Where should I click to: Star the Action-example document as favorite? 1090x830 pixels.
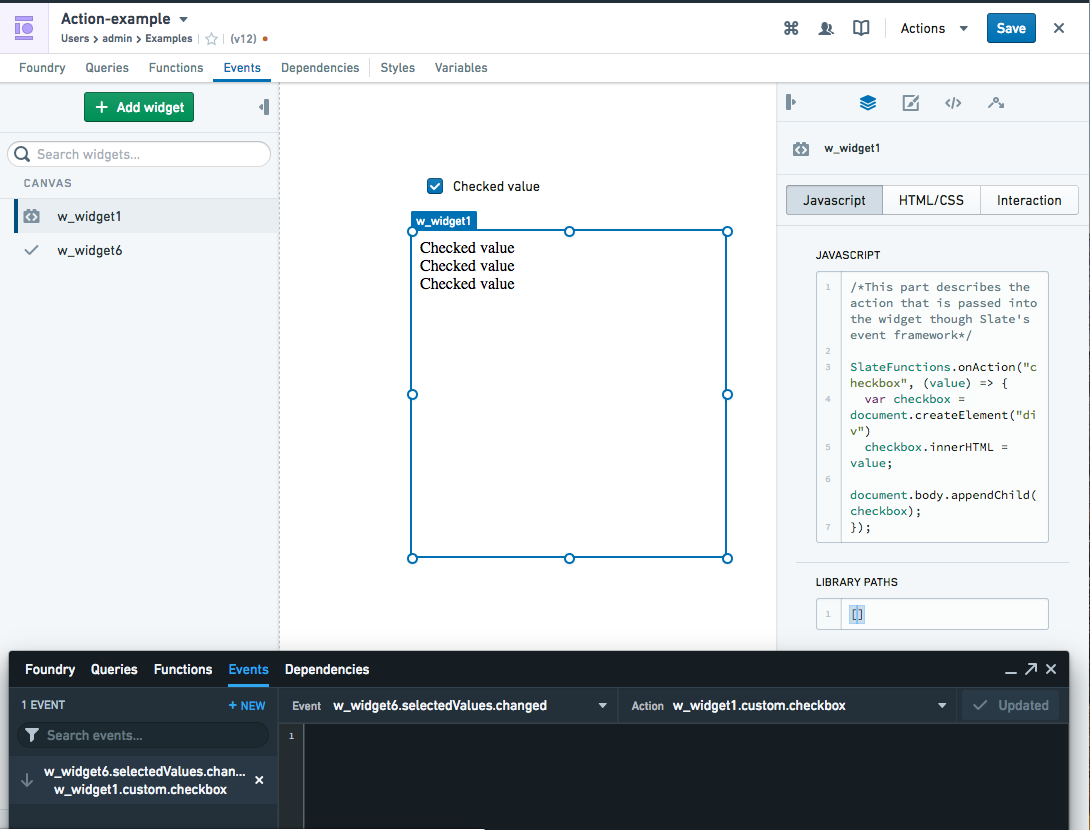coord(211,39)
